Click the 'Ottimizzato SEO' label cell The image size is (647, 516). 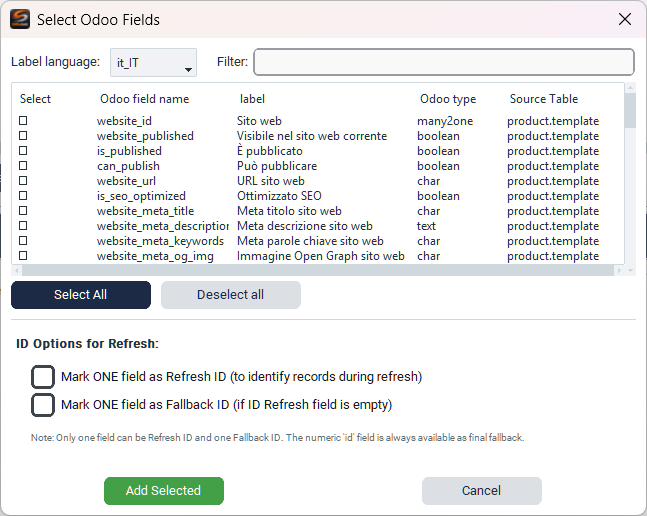pos(279,196)
